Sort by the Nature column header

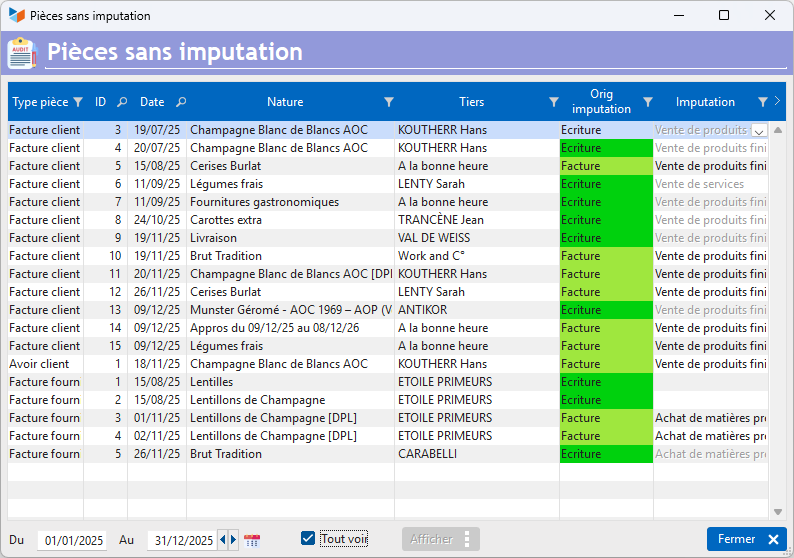(x=285, y=102)
